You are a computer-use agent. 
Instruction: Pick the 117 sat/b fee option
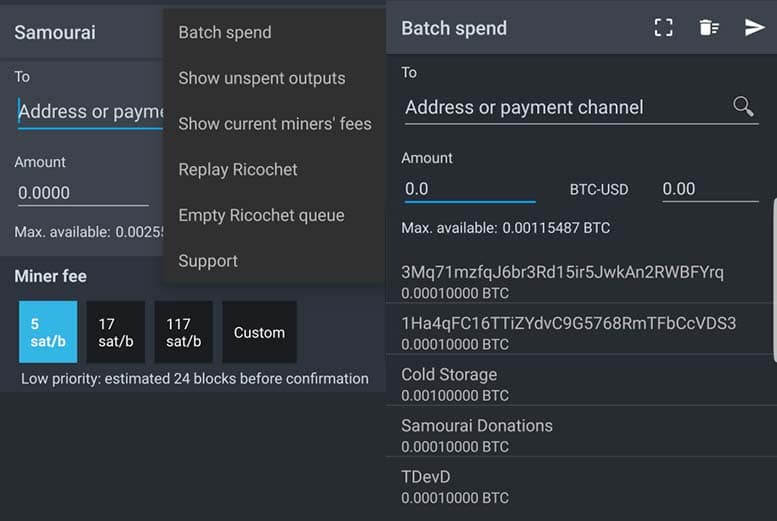point(183,332)
